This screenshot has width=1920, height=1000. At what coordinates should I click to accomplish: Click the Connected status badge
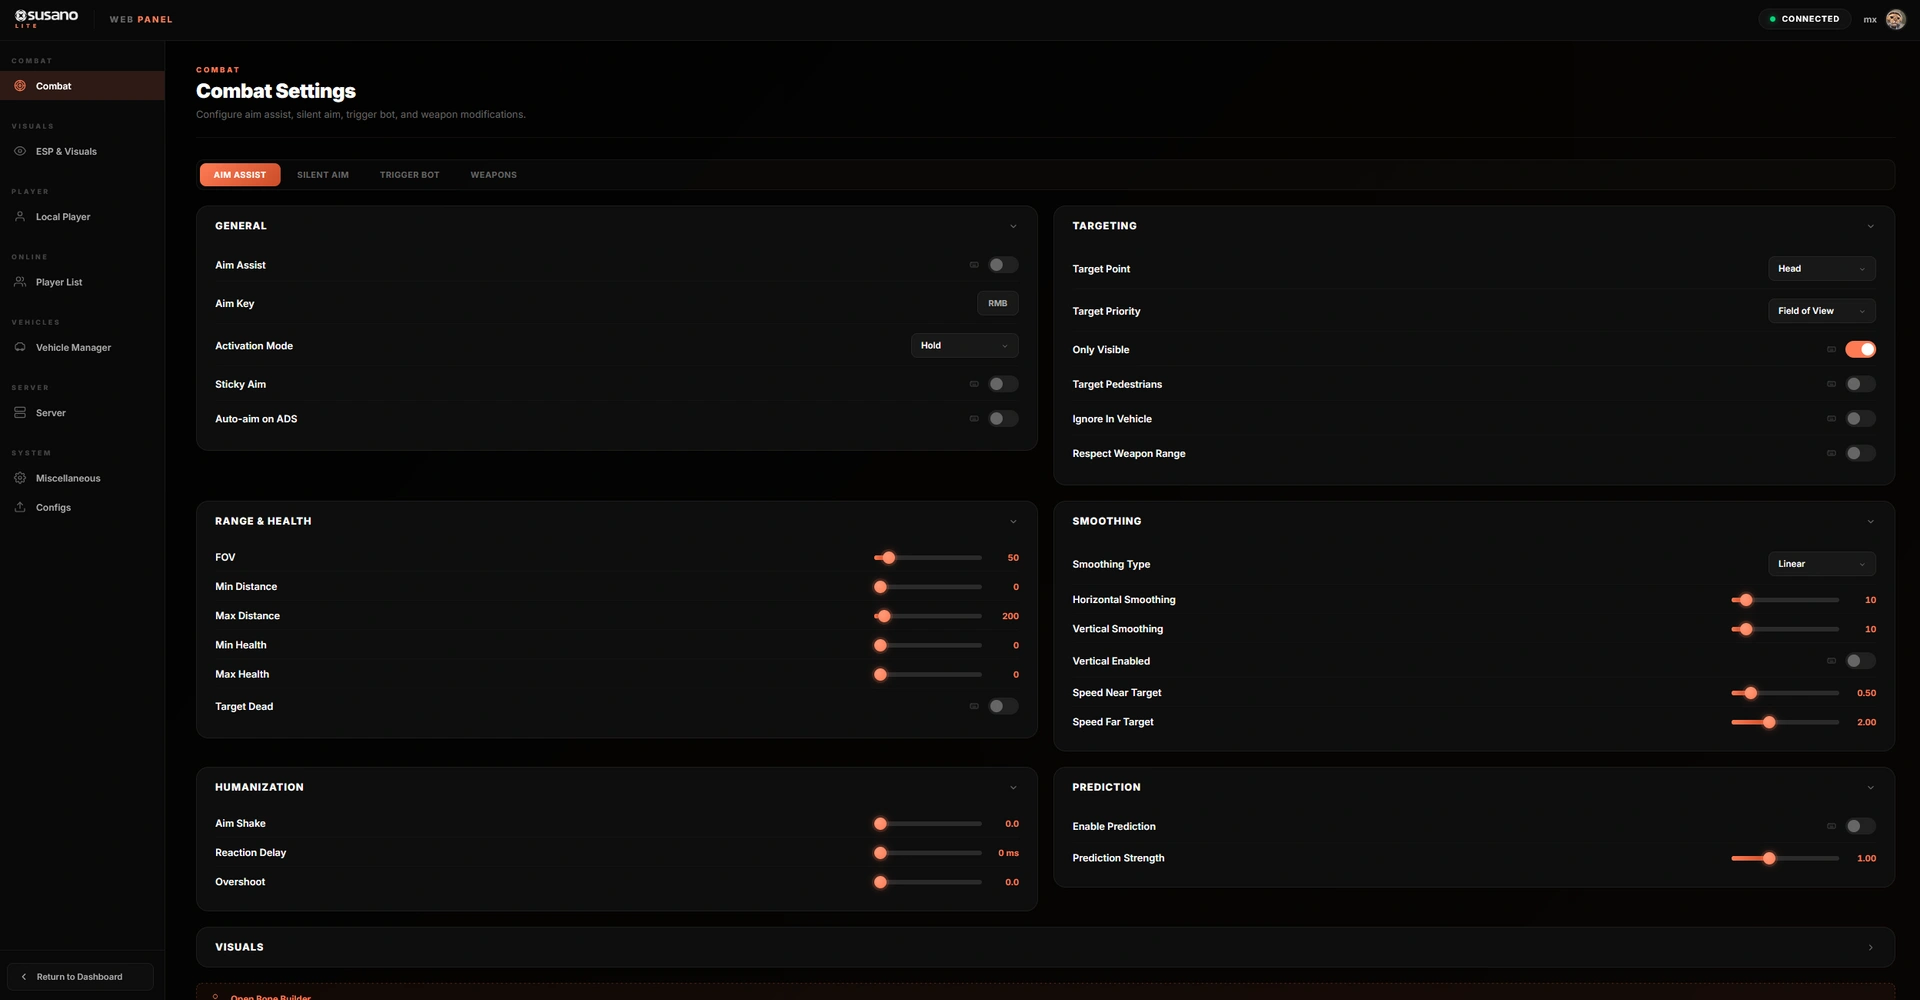click(1804, 19)
